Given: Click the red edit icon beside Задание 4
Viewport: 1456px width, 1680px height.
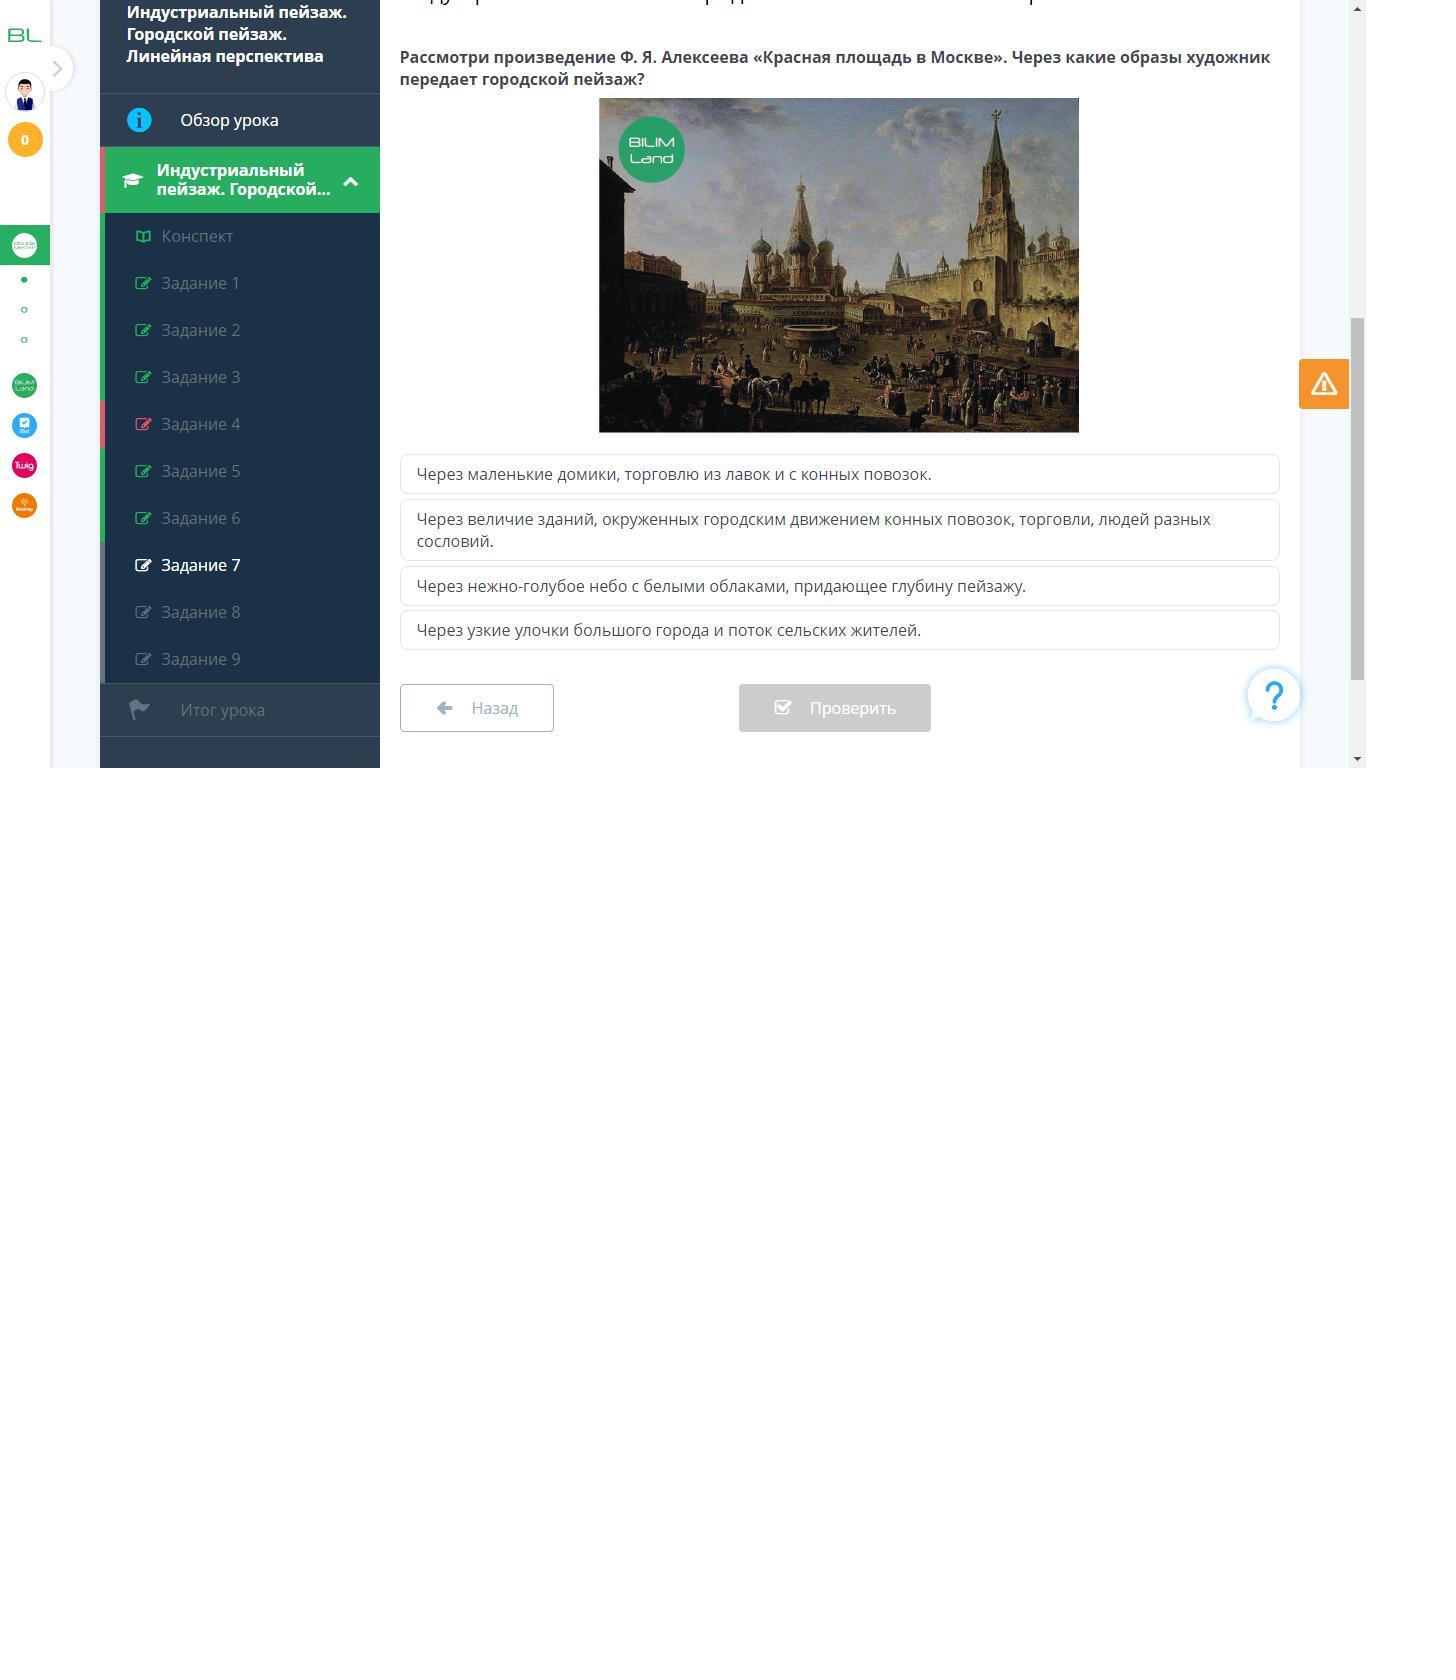Looking at the screenshot, I should tap(143, 425).
